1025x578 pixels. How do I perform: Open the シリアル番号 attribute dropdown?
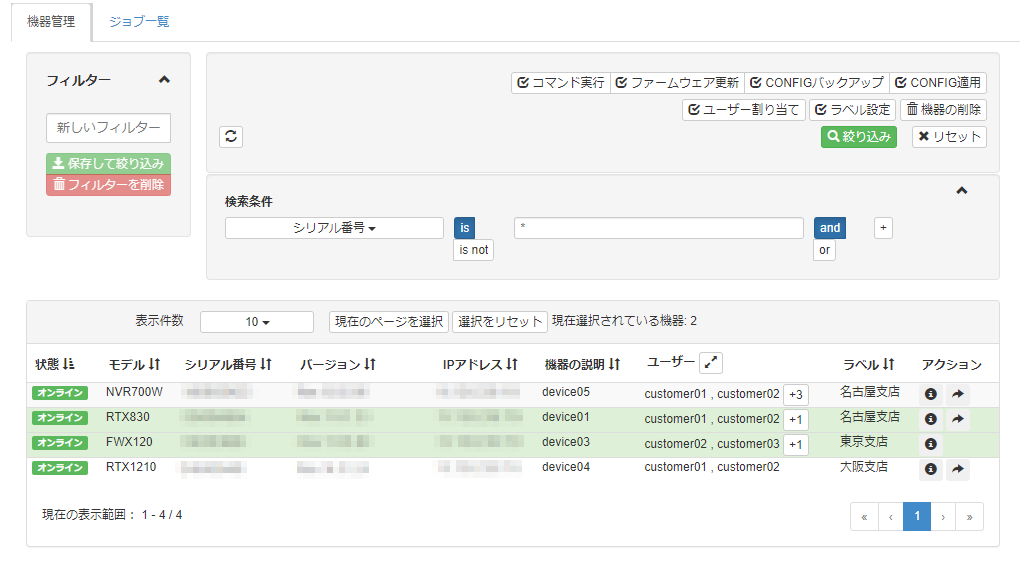333,227
